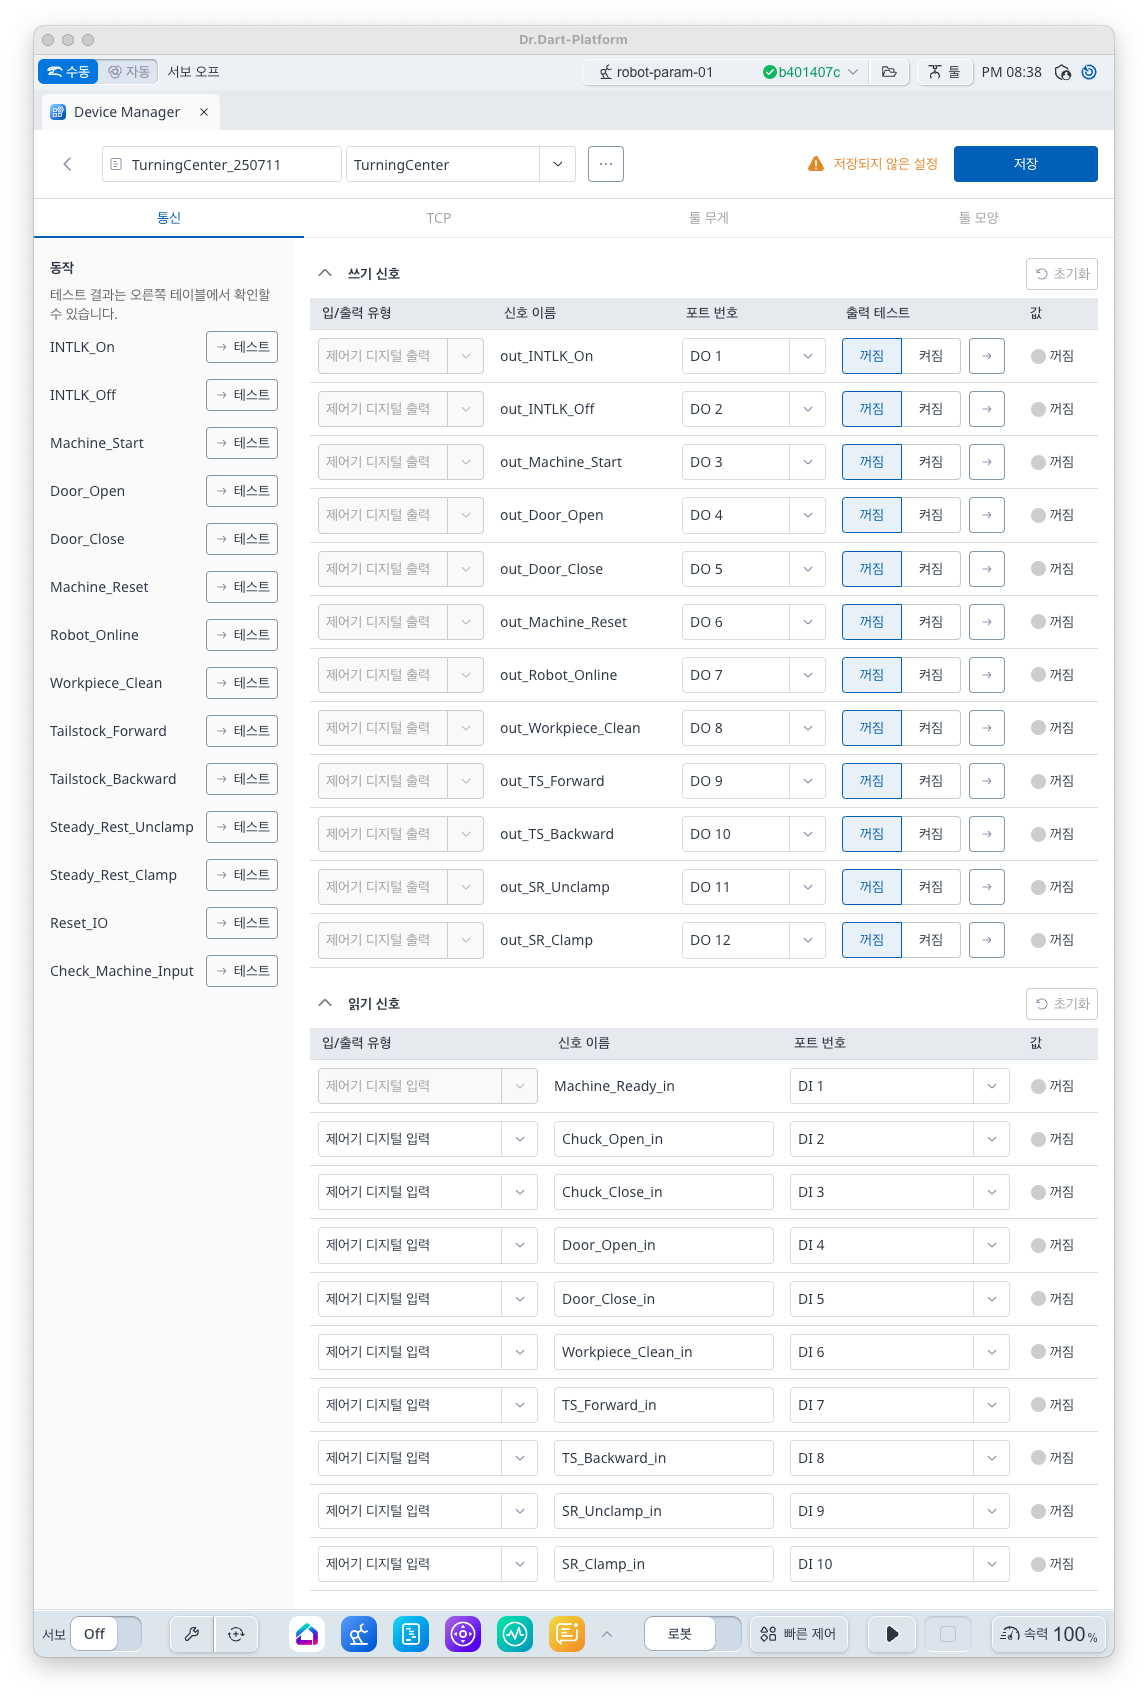Open the orange notes app icon
This screenshot has width=1148, height=1699.
point(567,1634)
